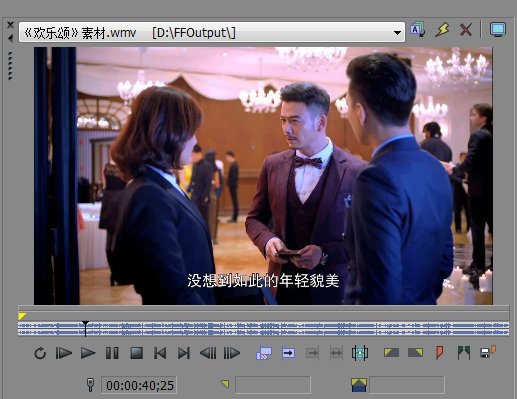The image size is (517, 399).
Task: Click Play From Start button
Action: (63, 353)
